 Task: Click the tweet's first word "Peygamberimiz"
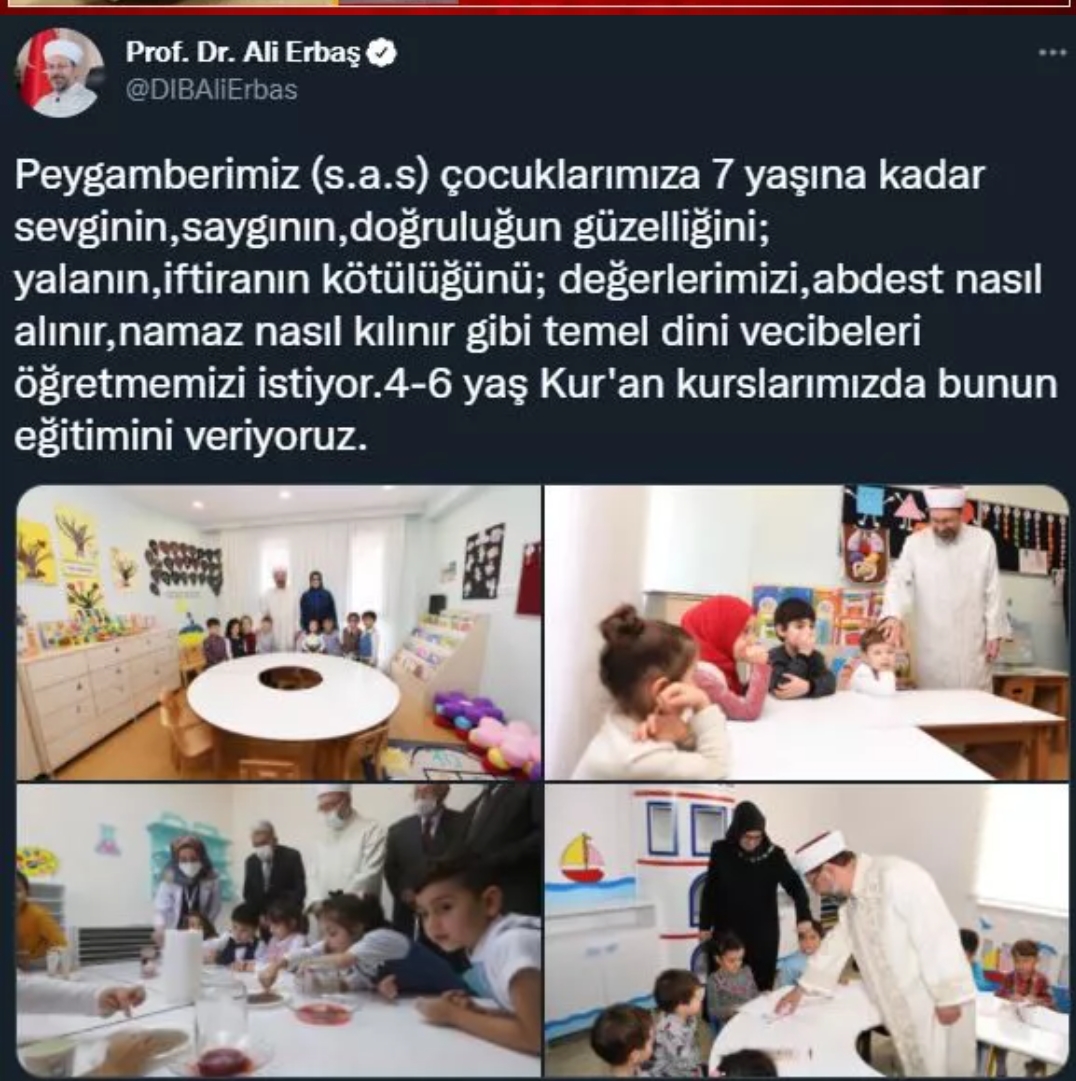click(157, 175)
